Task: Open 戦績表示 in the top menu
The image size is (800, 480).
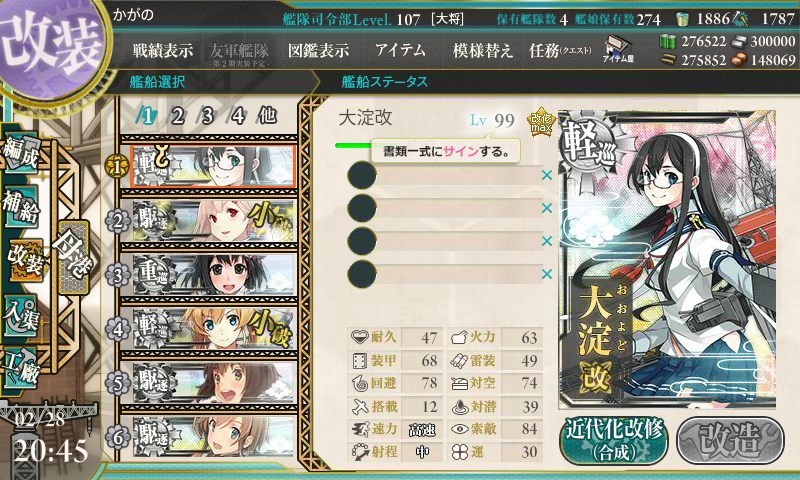Action: click(163, 50)
